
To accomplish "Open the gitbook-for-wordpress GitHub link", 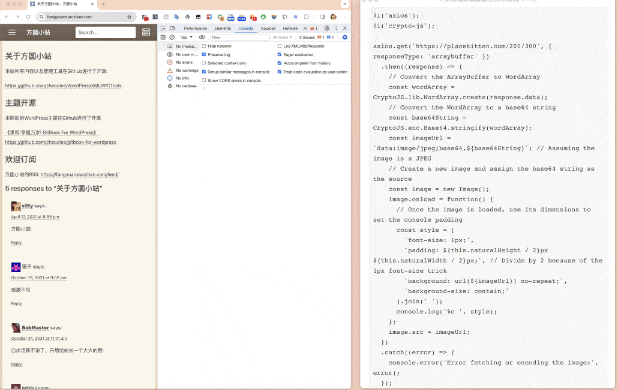I will 60,142.
